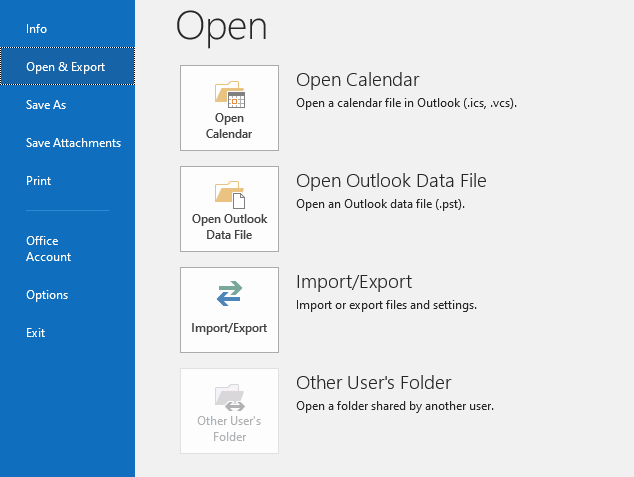Click the 'Other User's Folder' heading
Viewport: 634px width, 477px height.
pyautogui.click(x=374, y=382)
